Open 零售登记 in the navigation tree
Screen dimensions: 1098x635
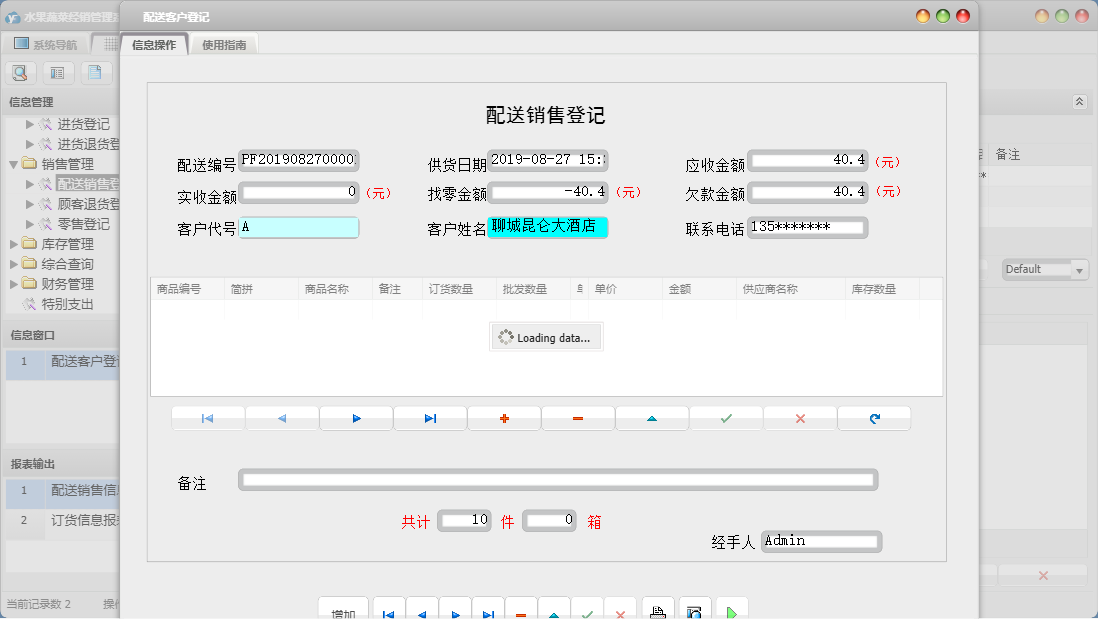(83, 224)
